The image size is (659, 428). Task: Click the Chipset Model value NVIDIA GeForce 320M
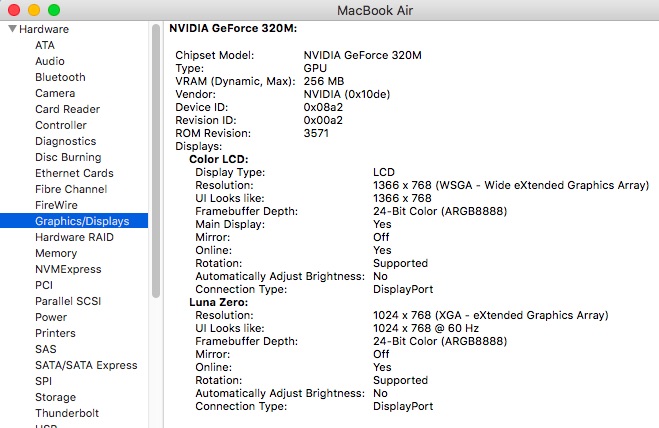[x=362, y=55]
